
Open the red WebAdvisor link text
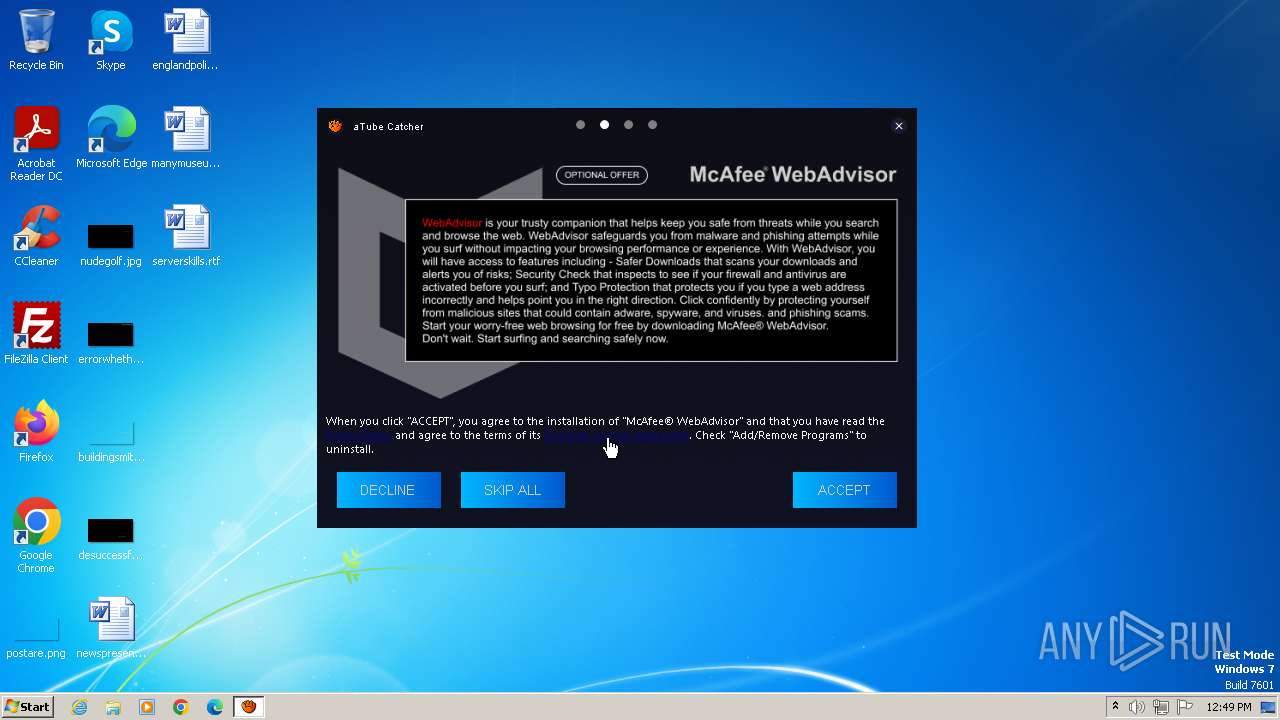(x=452, y=223)
